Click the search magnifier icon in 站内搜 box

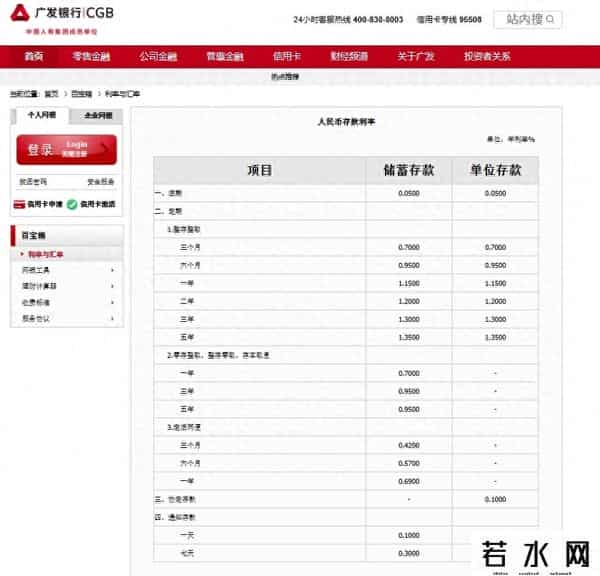tap(550, 19)
